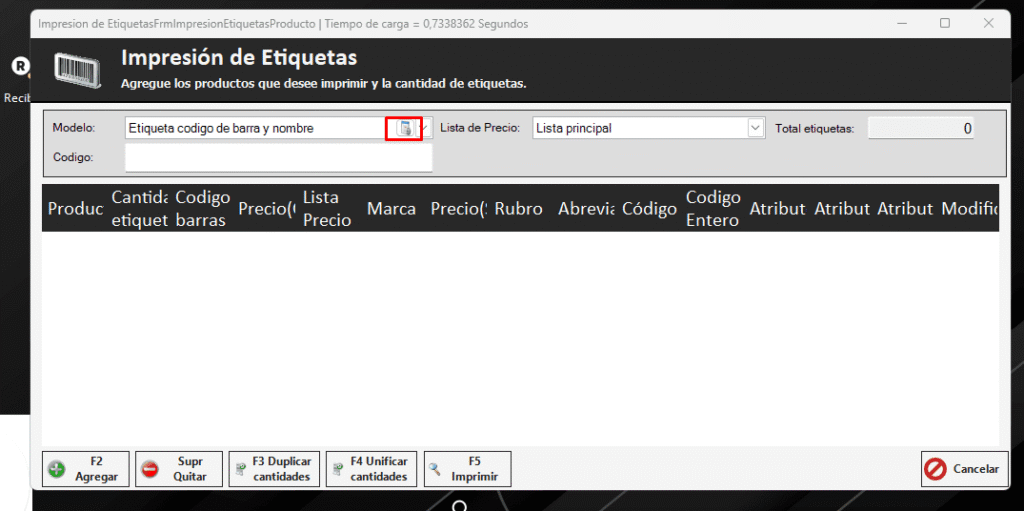Cancel the label printing dialog
Image resolution: width=1024 pixels, height=511 pixels.
click(x=963, y=469)
